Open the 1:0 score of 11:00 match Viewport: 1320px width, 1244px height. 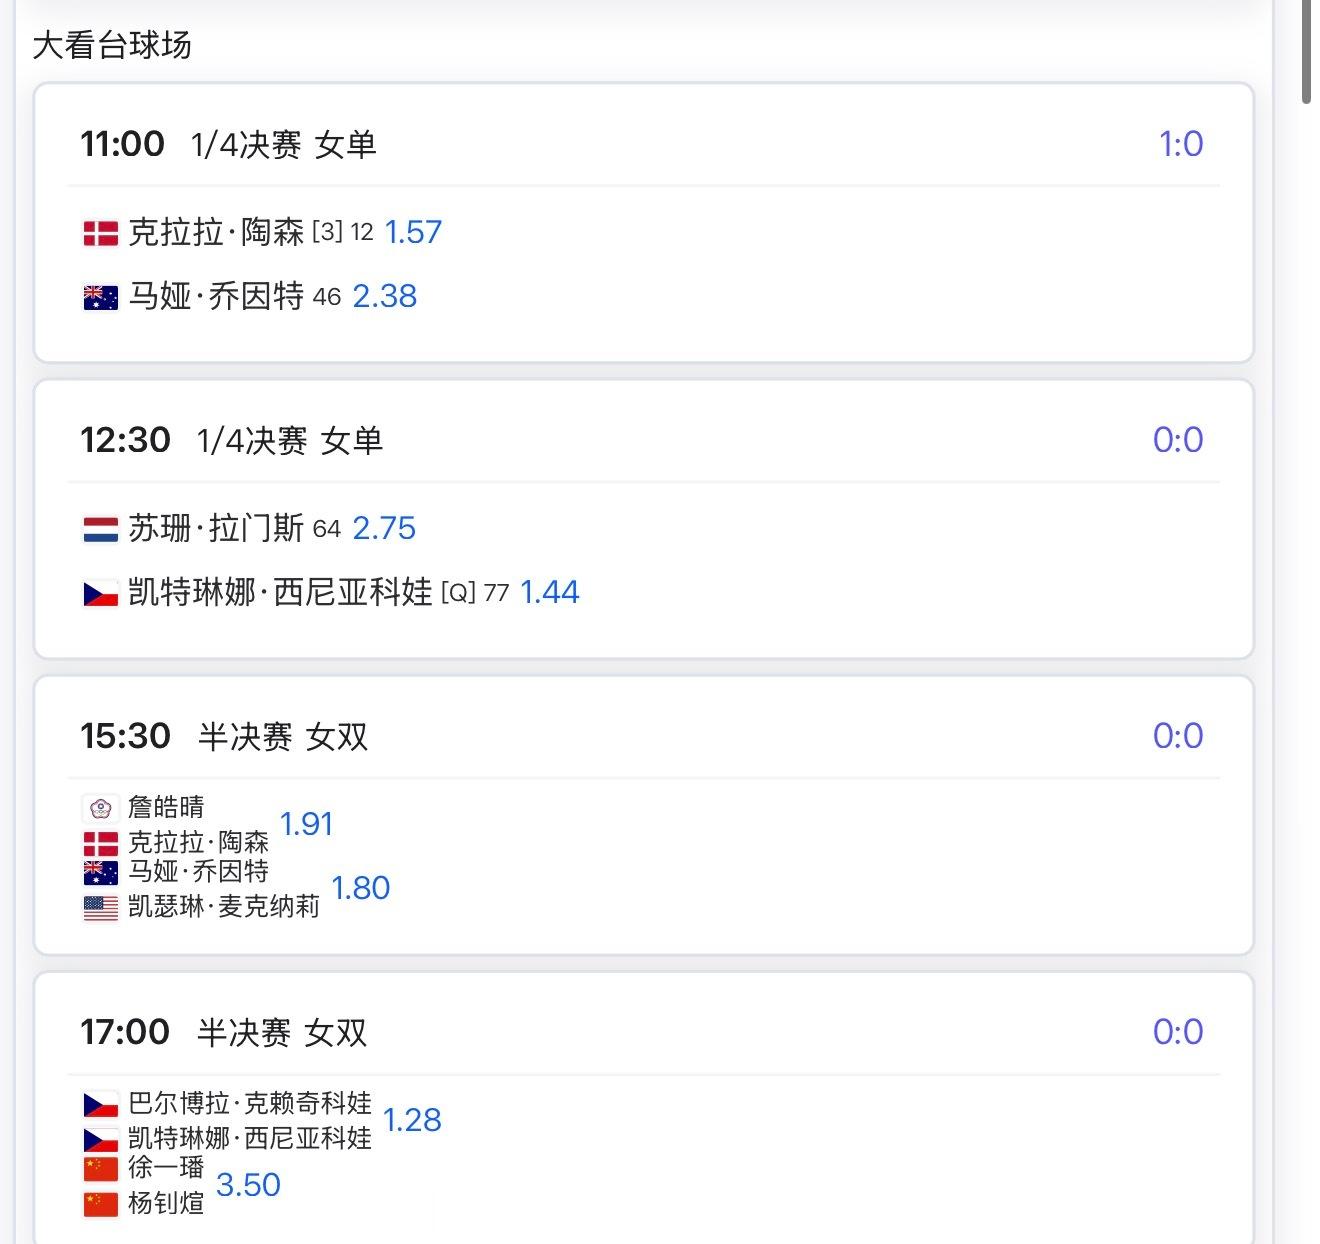tap(1181, 144)
